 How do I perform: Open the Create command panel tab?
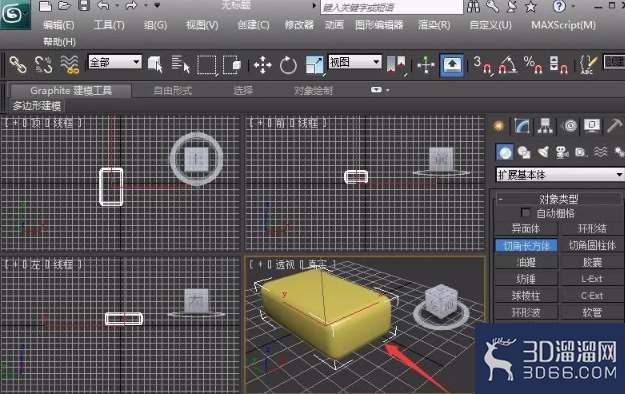[499, 126]
